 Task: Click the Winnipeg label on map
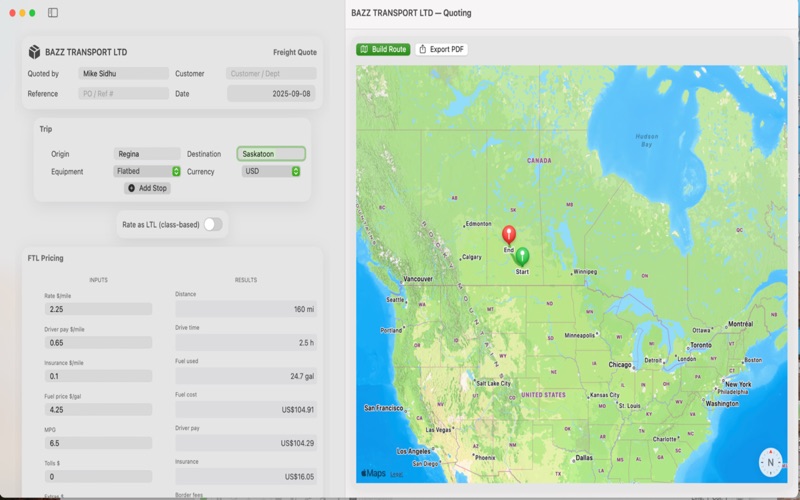pyautogui.click(x=585, y=271)
